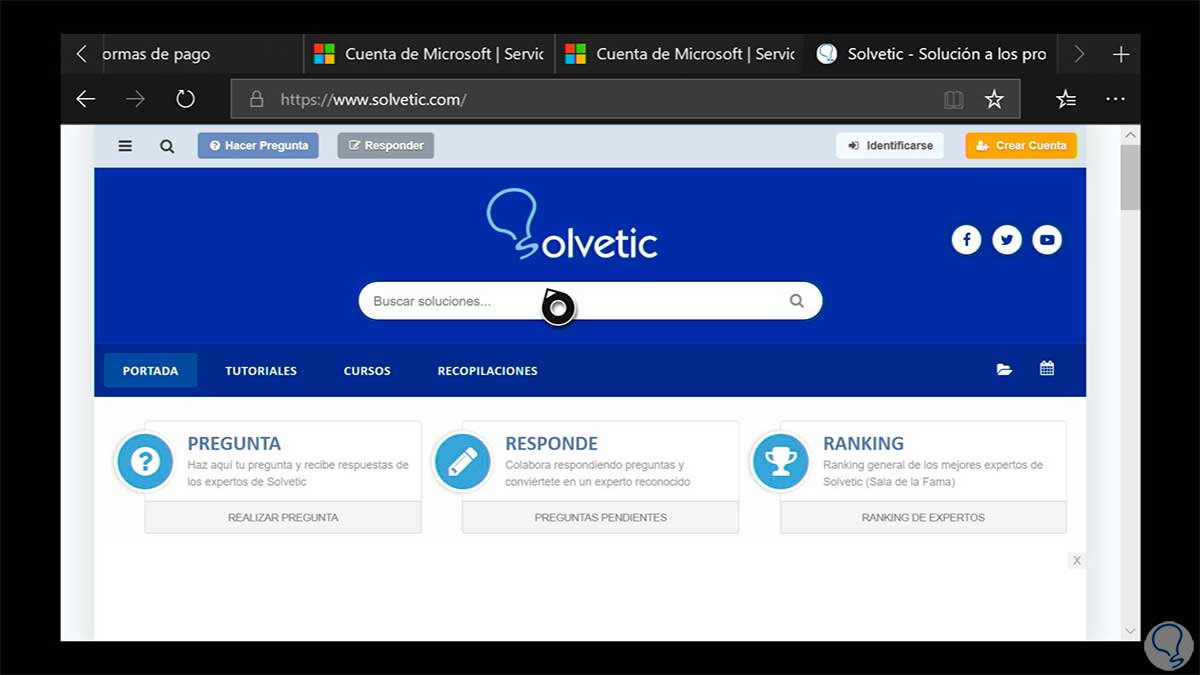This screenshot has height=675, width=1200.
Task: Focus the Buscar soluciones search field
Action: pos(590,300)
